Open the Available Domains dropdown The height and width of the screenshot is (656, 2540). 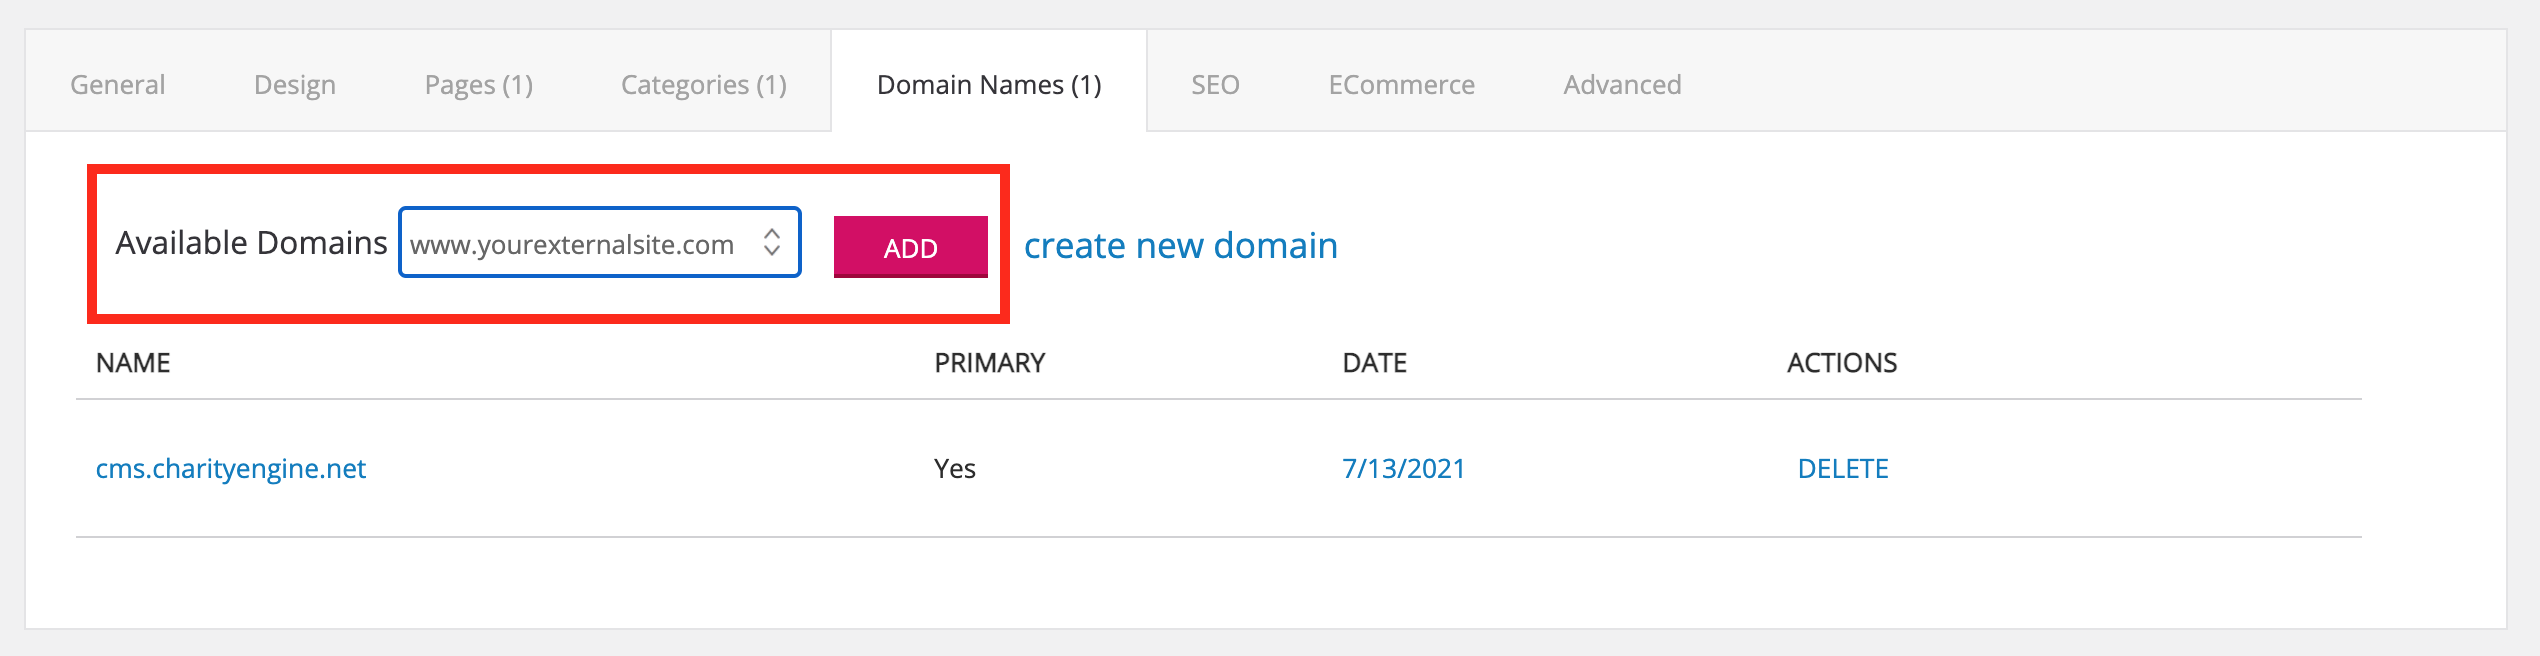pos(600,242)
